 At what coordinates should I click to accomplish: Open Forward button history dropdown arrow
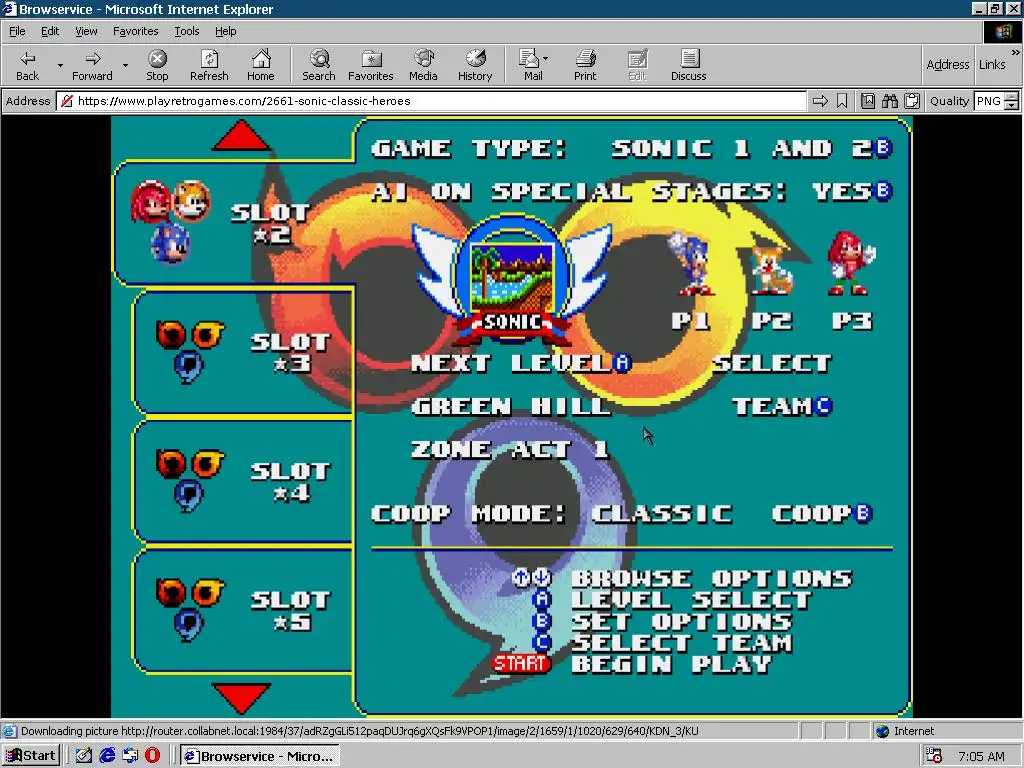pos(125,65)
